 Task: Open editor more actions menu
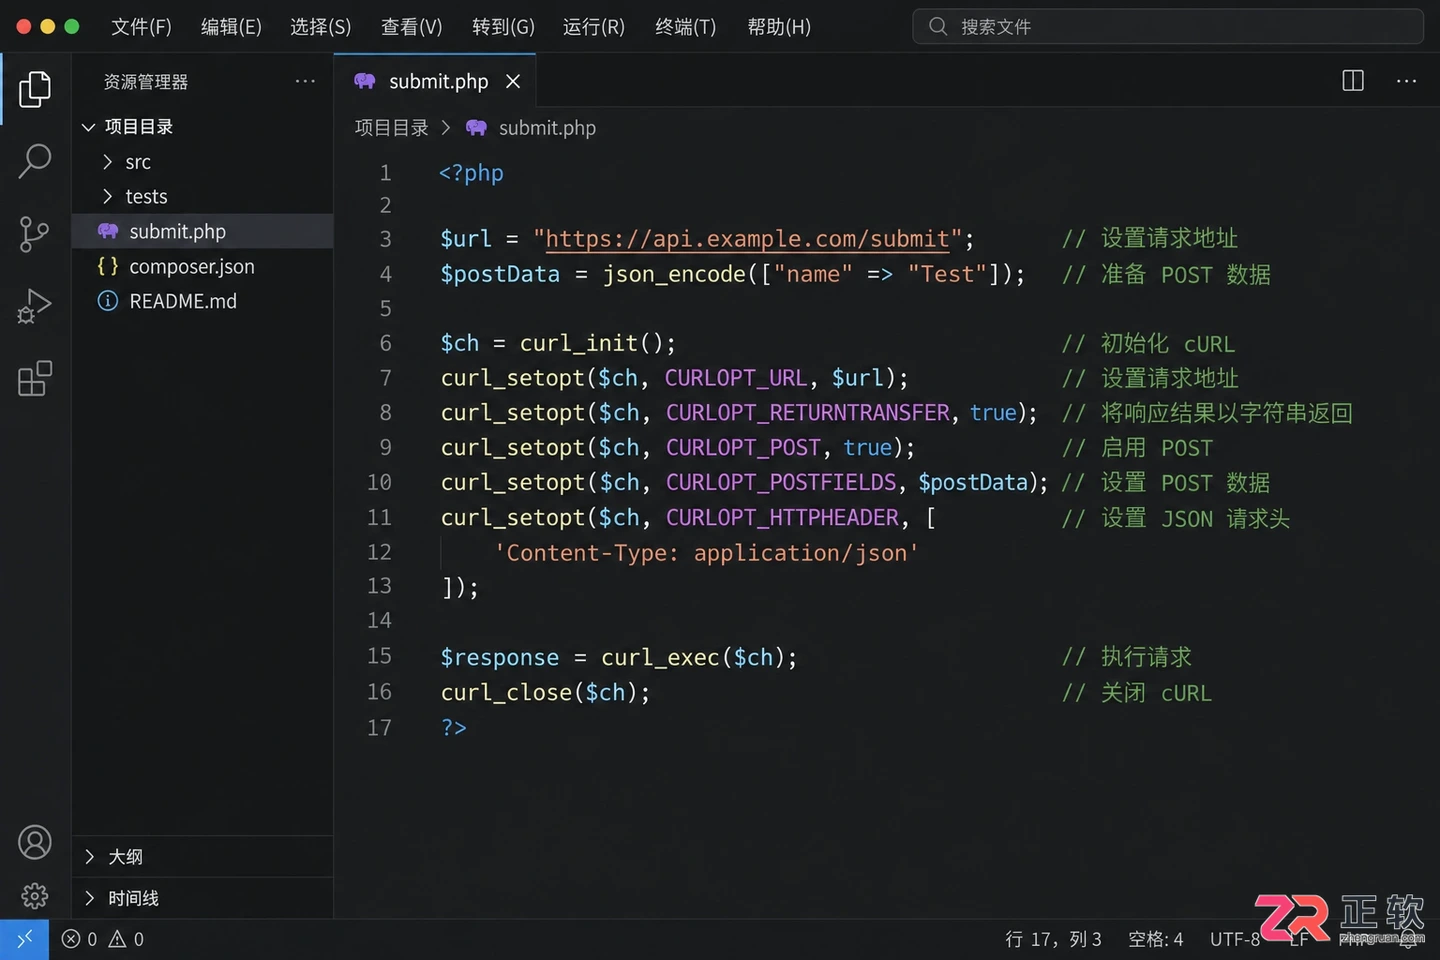1406,81
